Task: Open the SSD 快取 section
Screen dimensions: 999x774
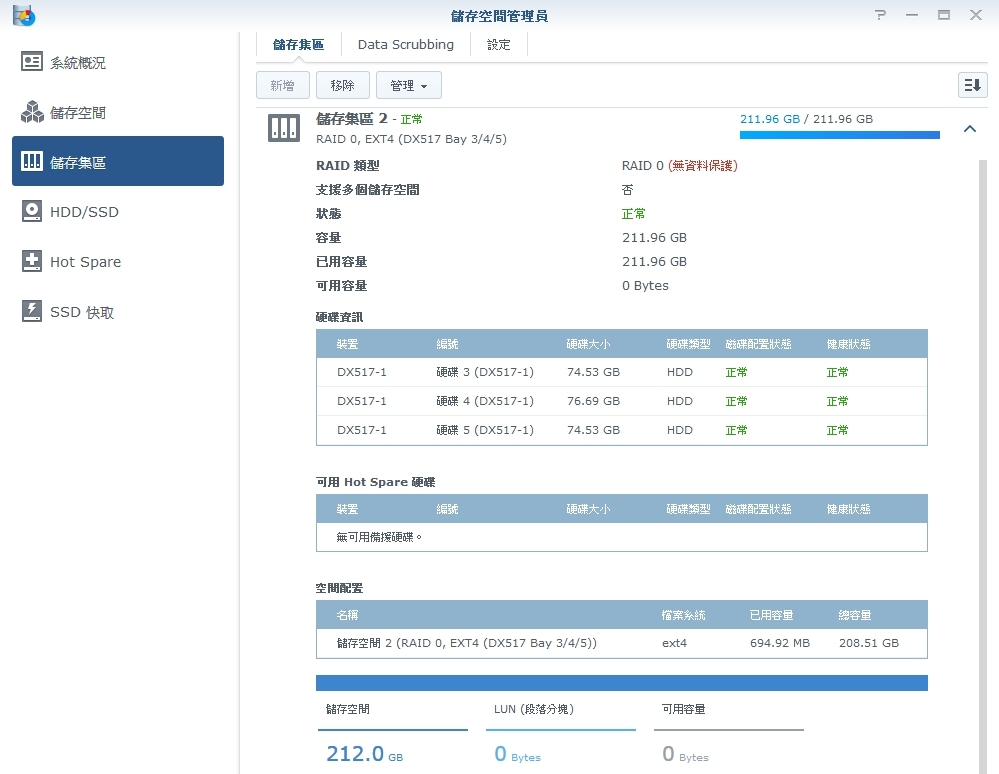Action: (118, 312)
